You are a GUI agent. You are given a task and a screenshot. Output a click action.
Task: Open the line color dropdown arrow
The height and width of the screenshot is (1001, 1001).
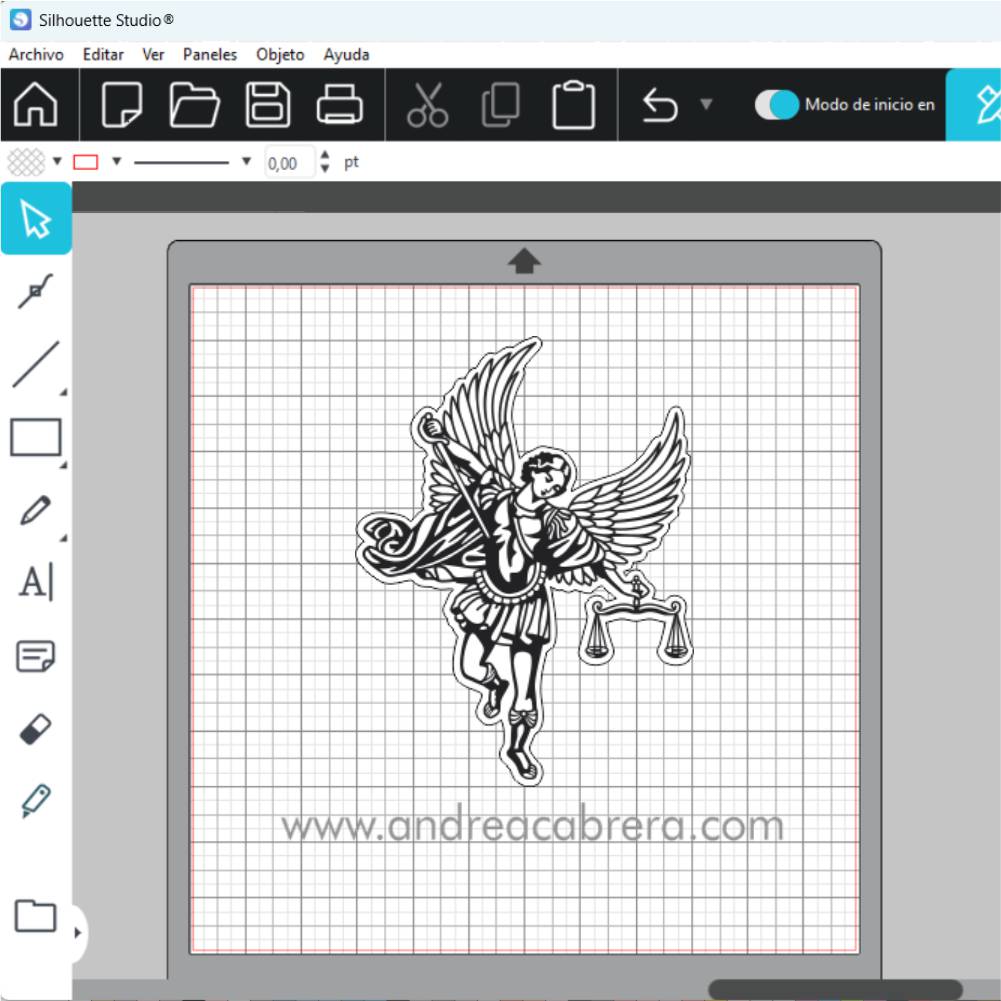pyautogui.click(x=115, y=161)
